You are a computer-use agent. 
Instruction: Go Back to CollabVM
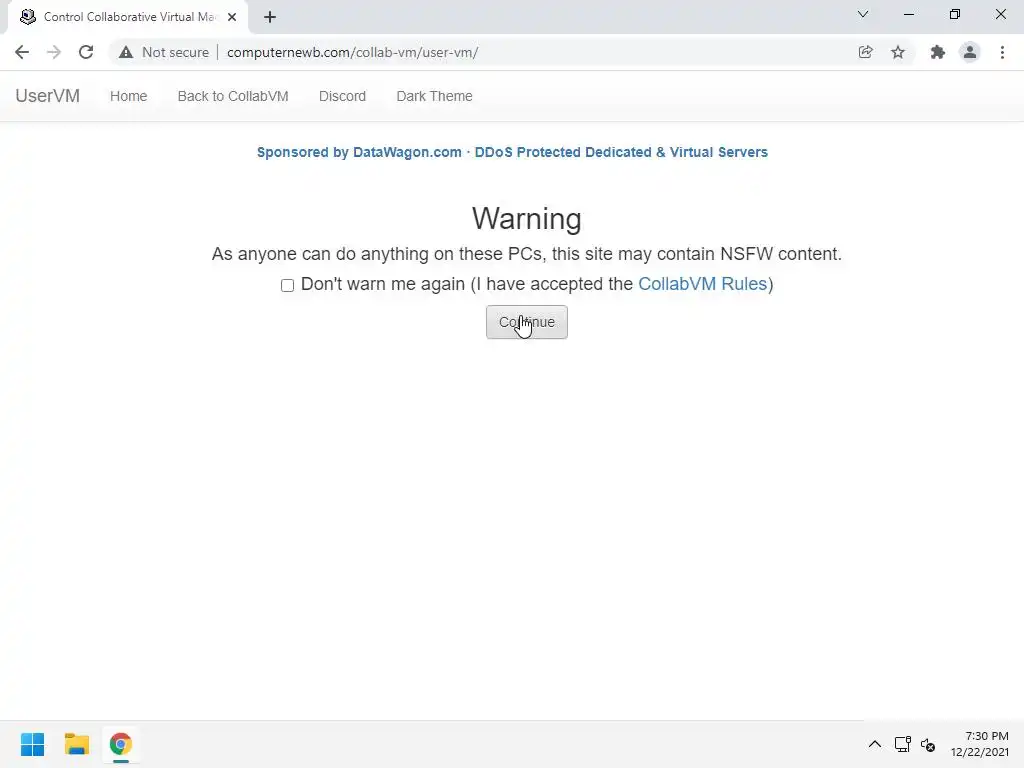click(233, 96)
